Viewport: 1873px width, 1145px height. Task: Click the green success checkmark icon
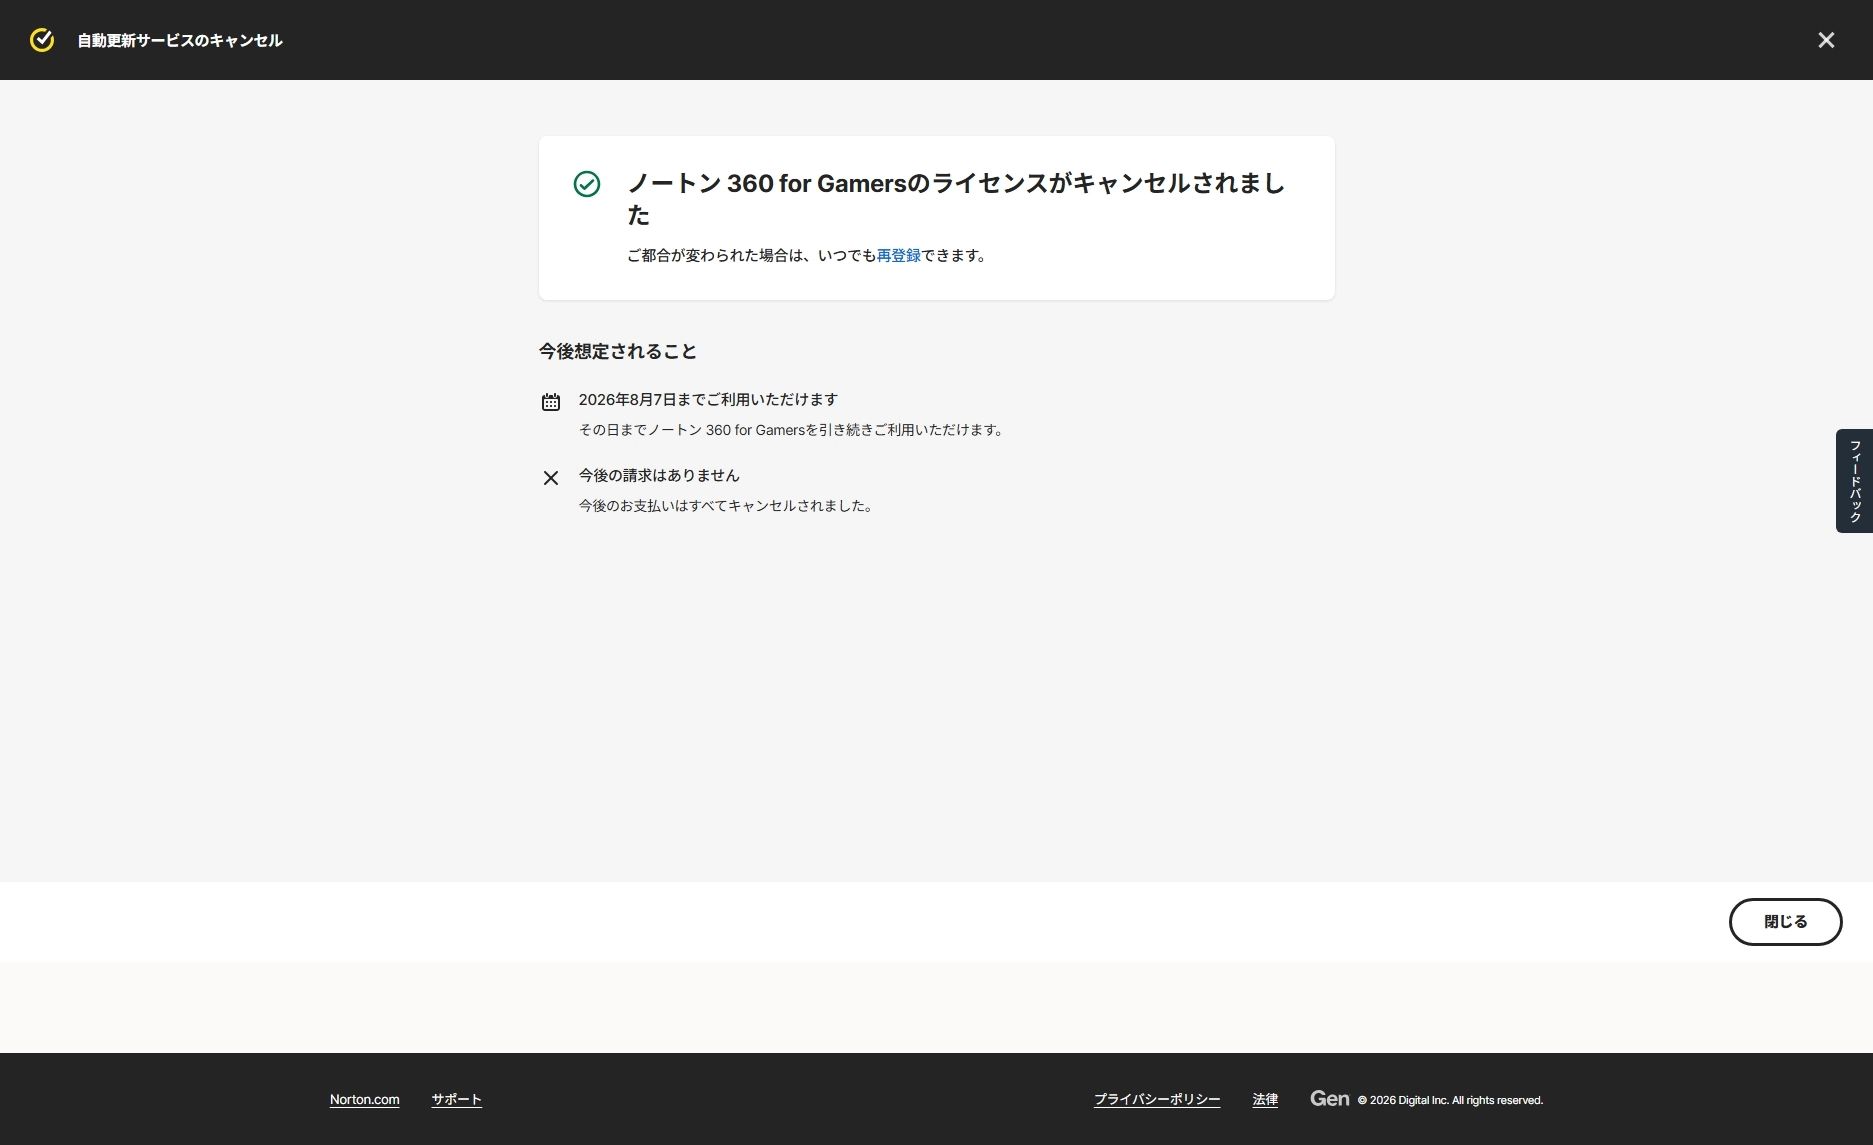click(587, 184)
